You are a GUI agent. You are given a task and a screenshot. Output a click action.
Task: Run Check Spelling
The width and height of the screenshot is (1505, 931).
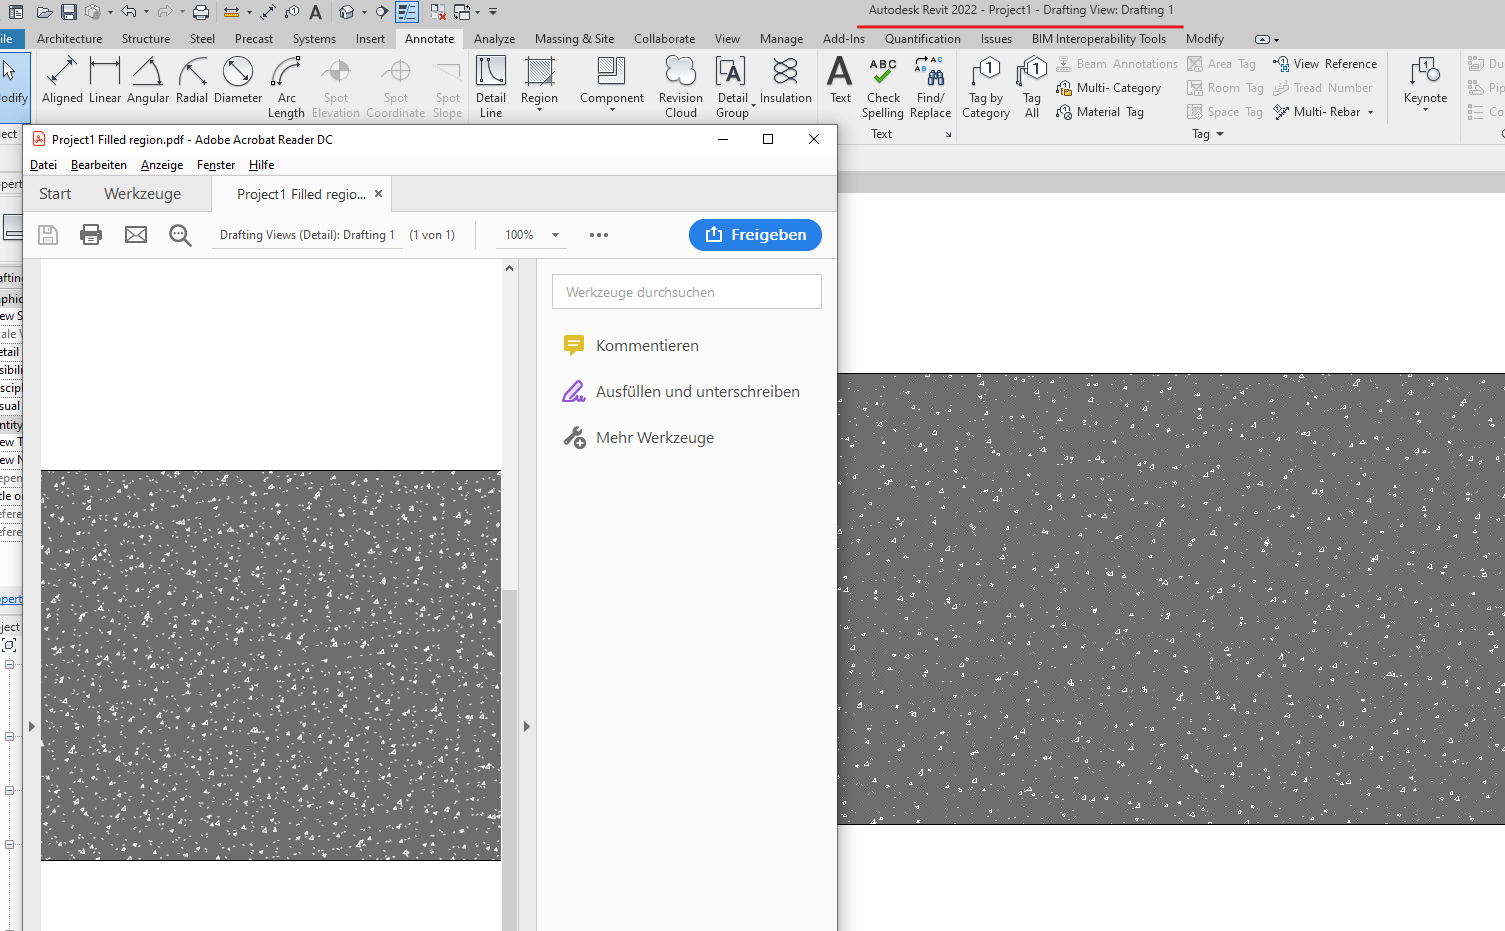pyautogui.click(x=883, y=85)
